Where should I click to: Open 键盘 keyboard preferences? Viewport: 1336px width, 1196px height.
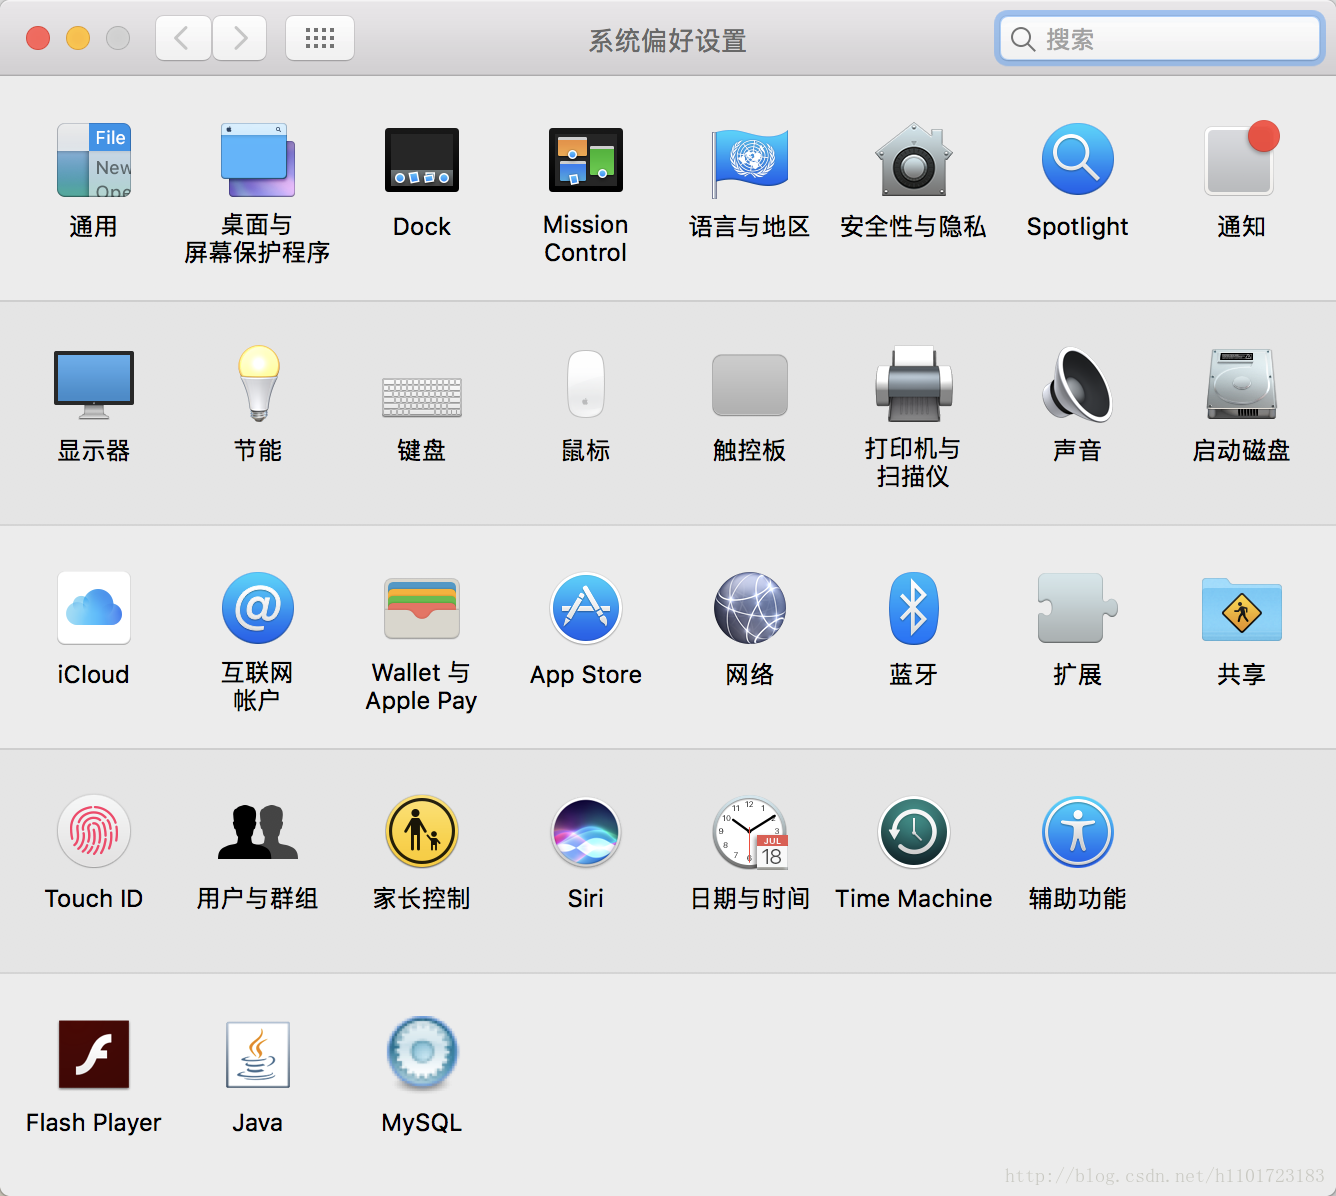422,397
